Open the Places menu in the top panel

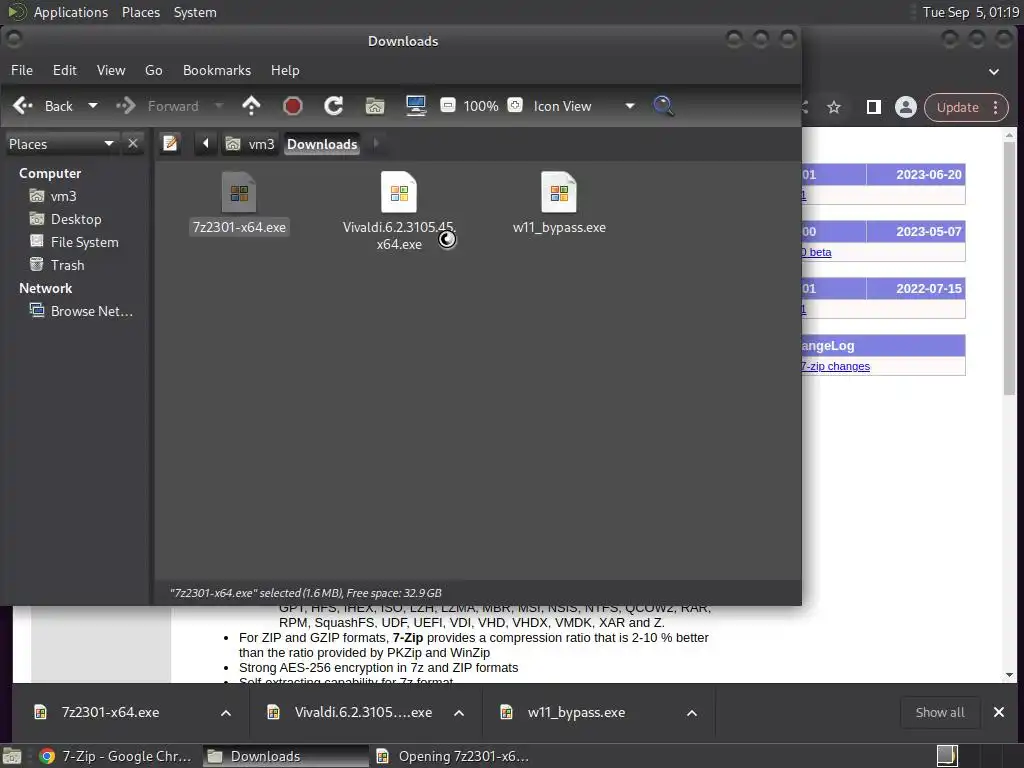point(140,12)
